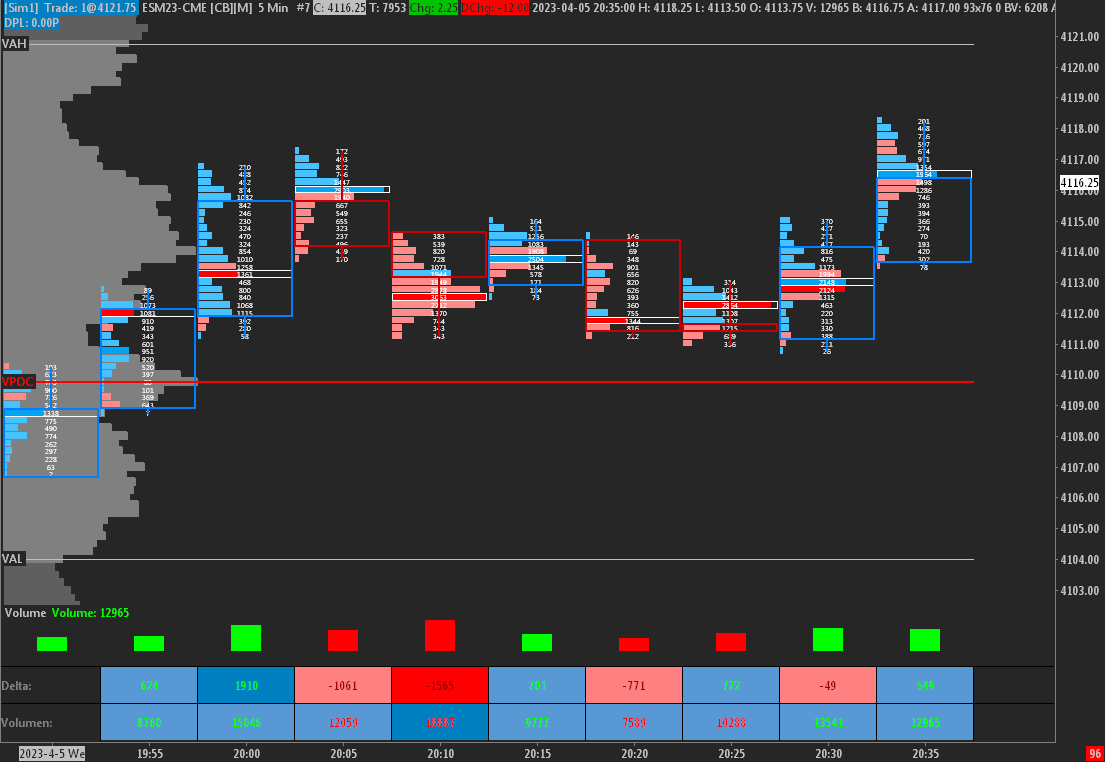Click the delta cell showing 549
The image size is (1105, 762).
(x=925, y=685)
